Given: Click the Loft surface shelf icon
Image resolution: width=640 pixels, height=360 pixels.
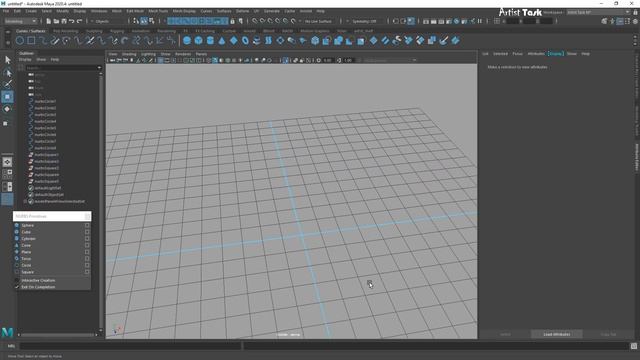Looking at the screenshot, I should pyautogui.click(x=268, y=40).
